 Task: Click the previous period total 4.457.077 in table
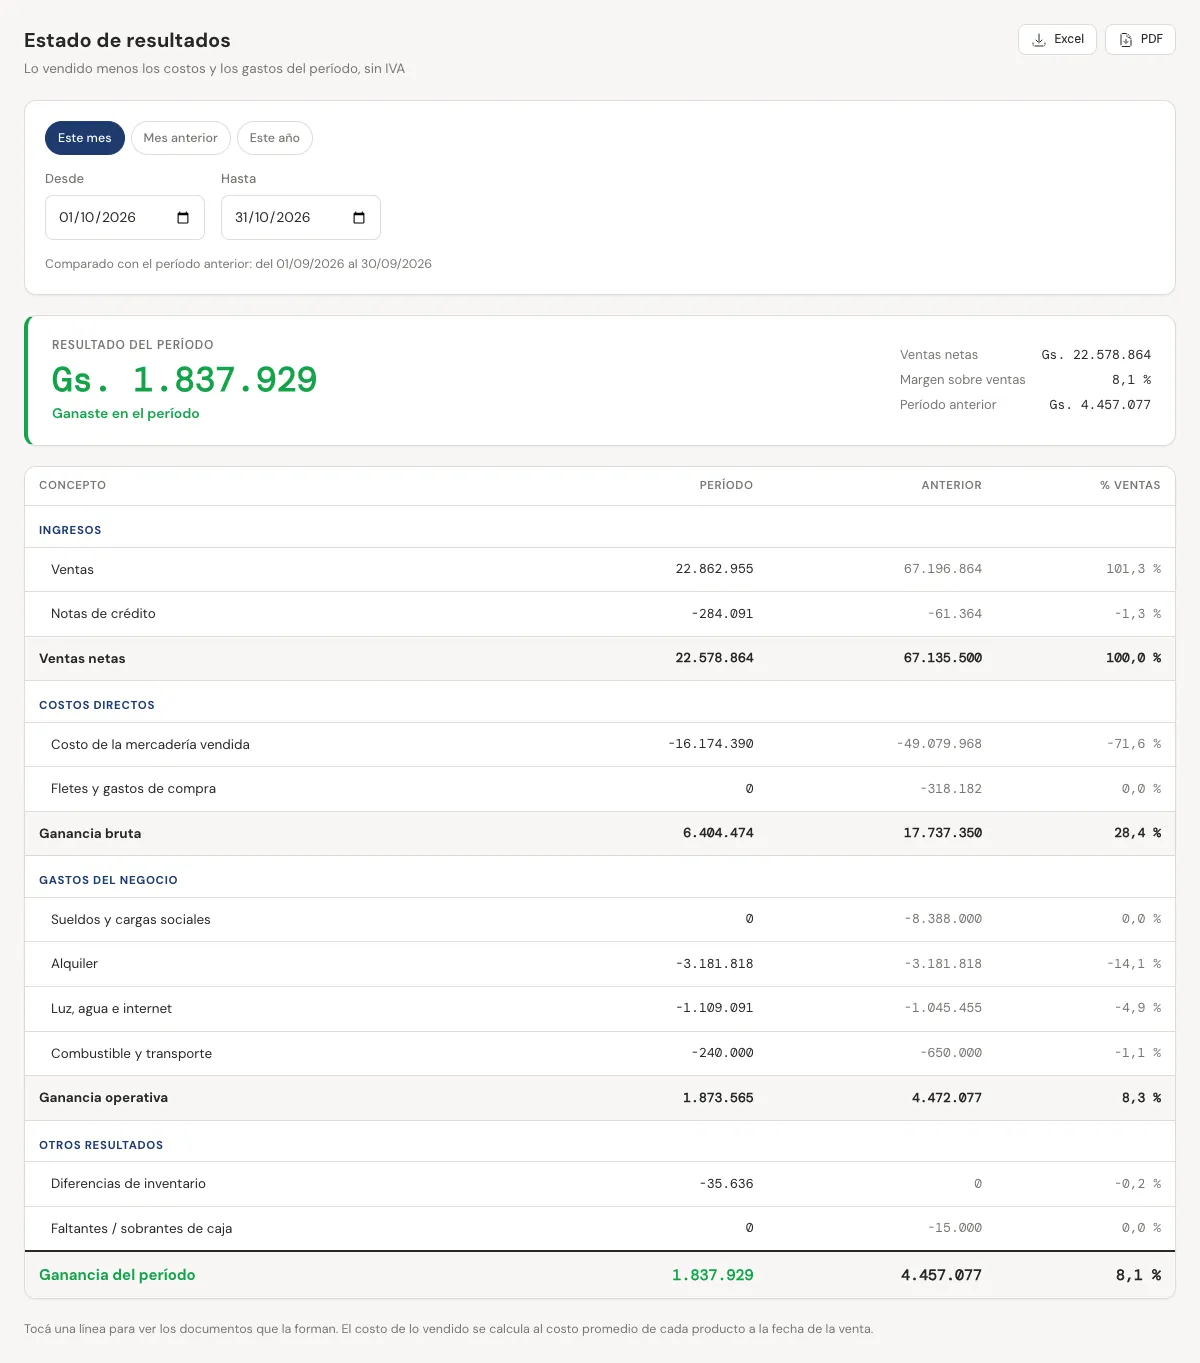[941, 1275]
